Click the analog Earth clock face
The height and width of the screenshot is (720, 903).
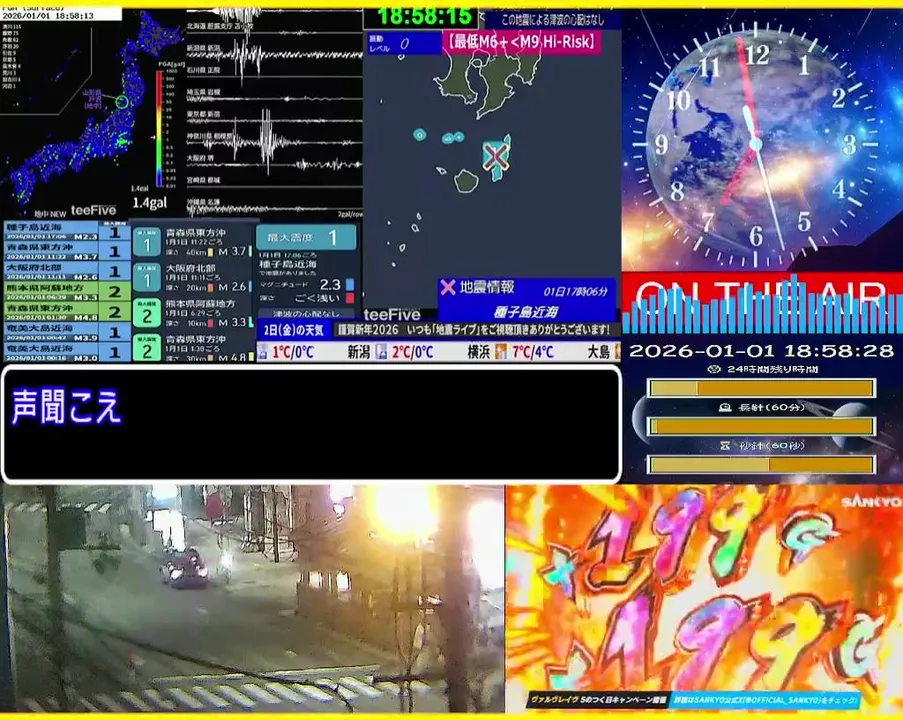[x=756, y=143]
